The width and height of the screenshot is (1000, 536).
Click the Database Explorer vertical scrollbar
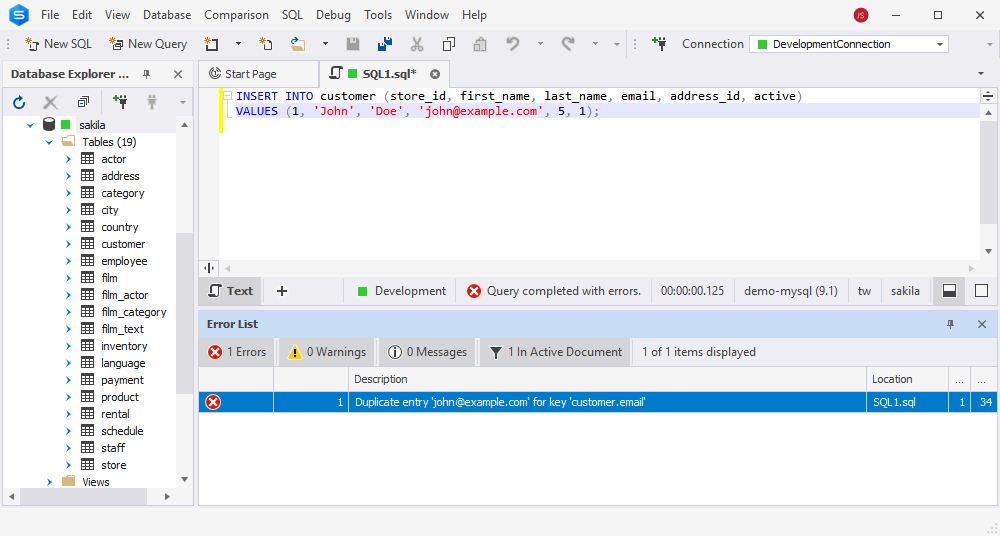184,313
